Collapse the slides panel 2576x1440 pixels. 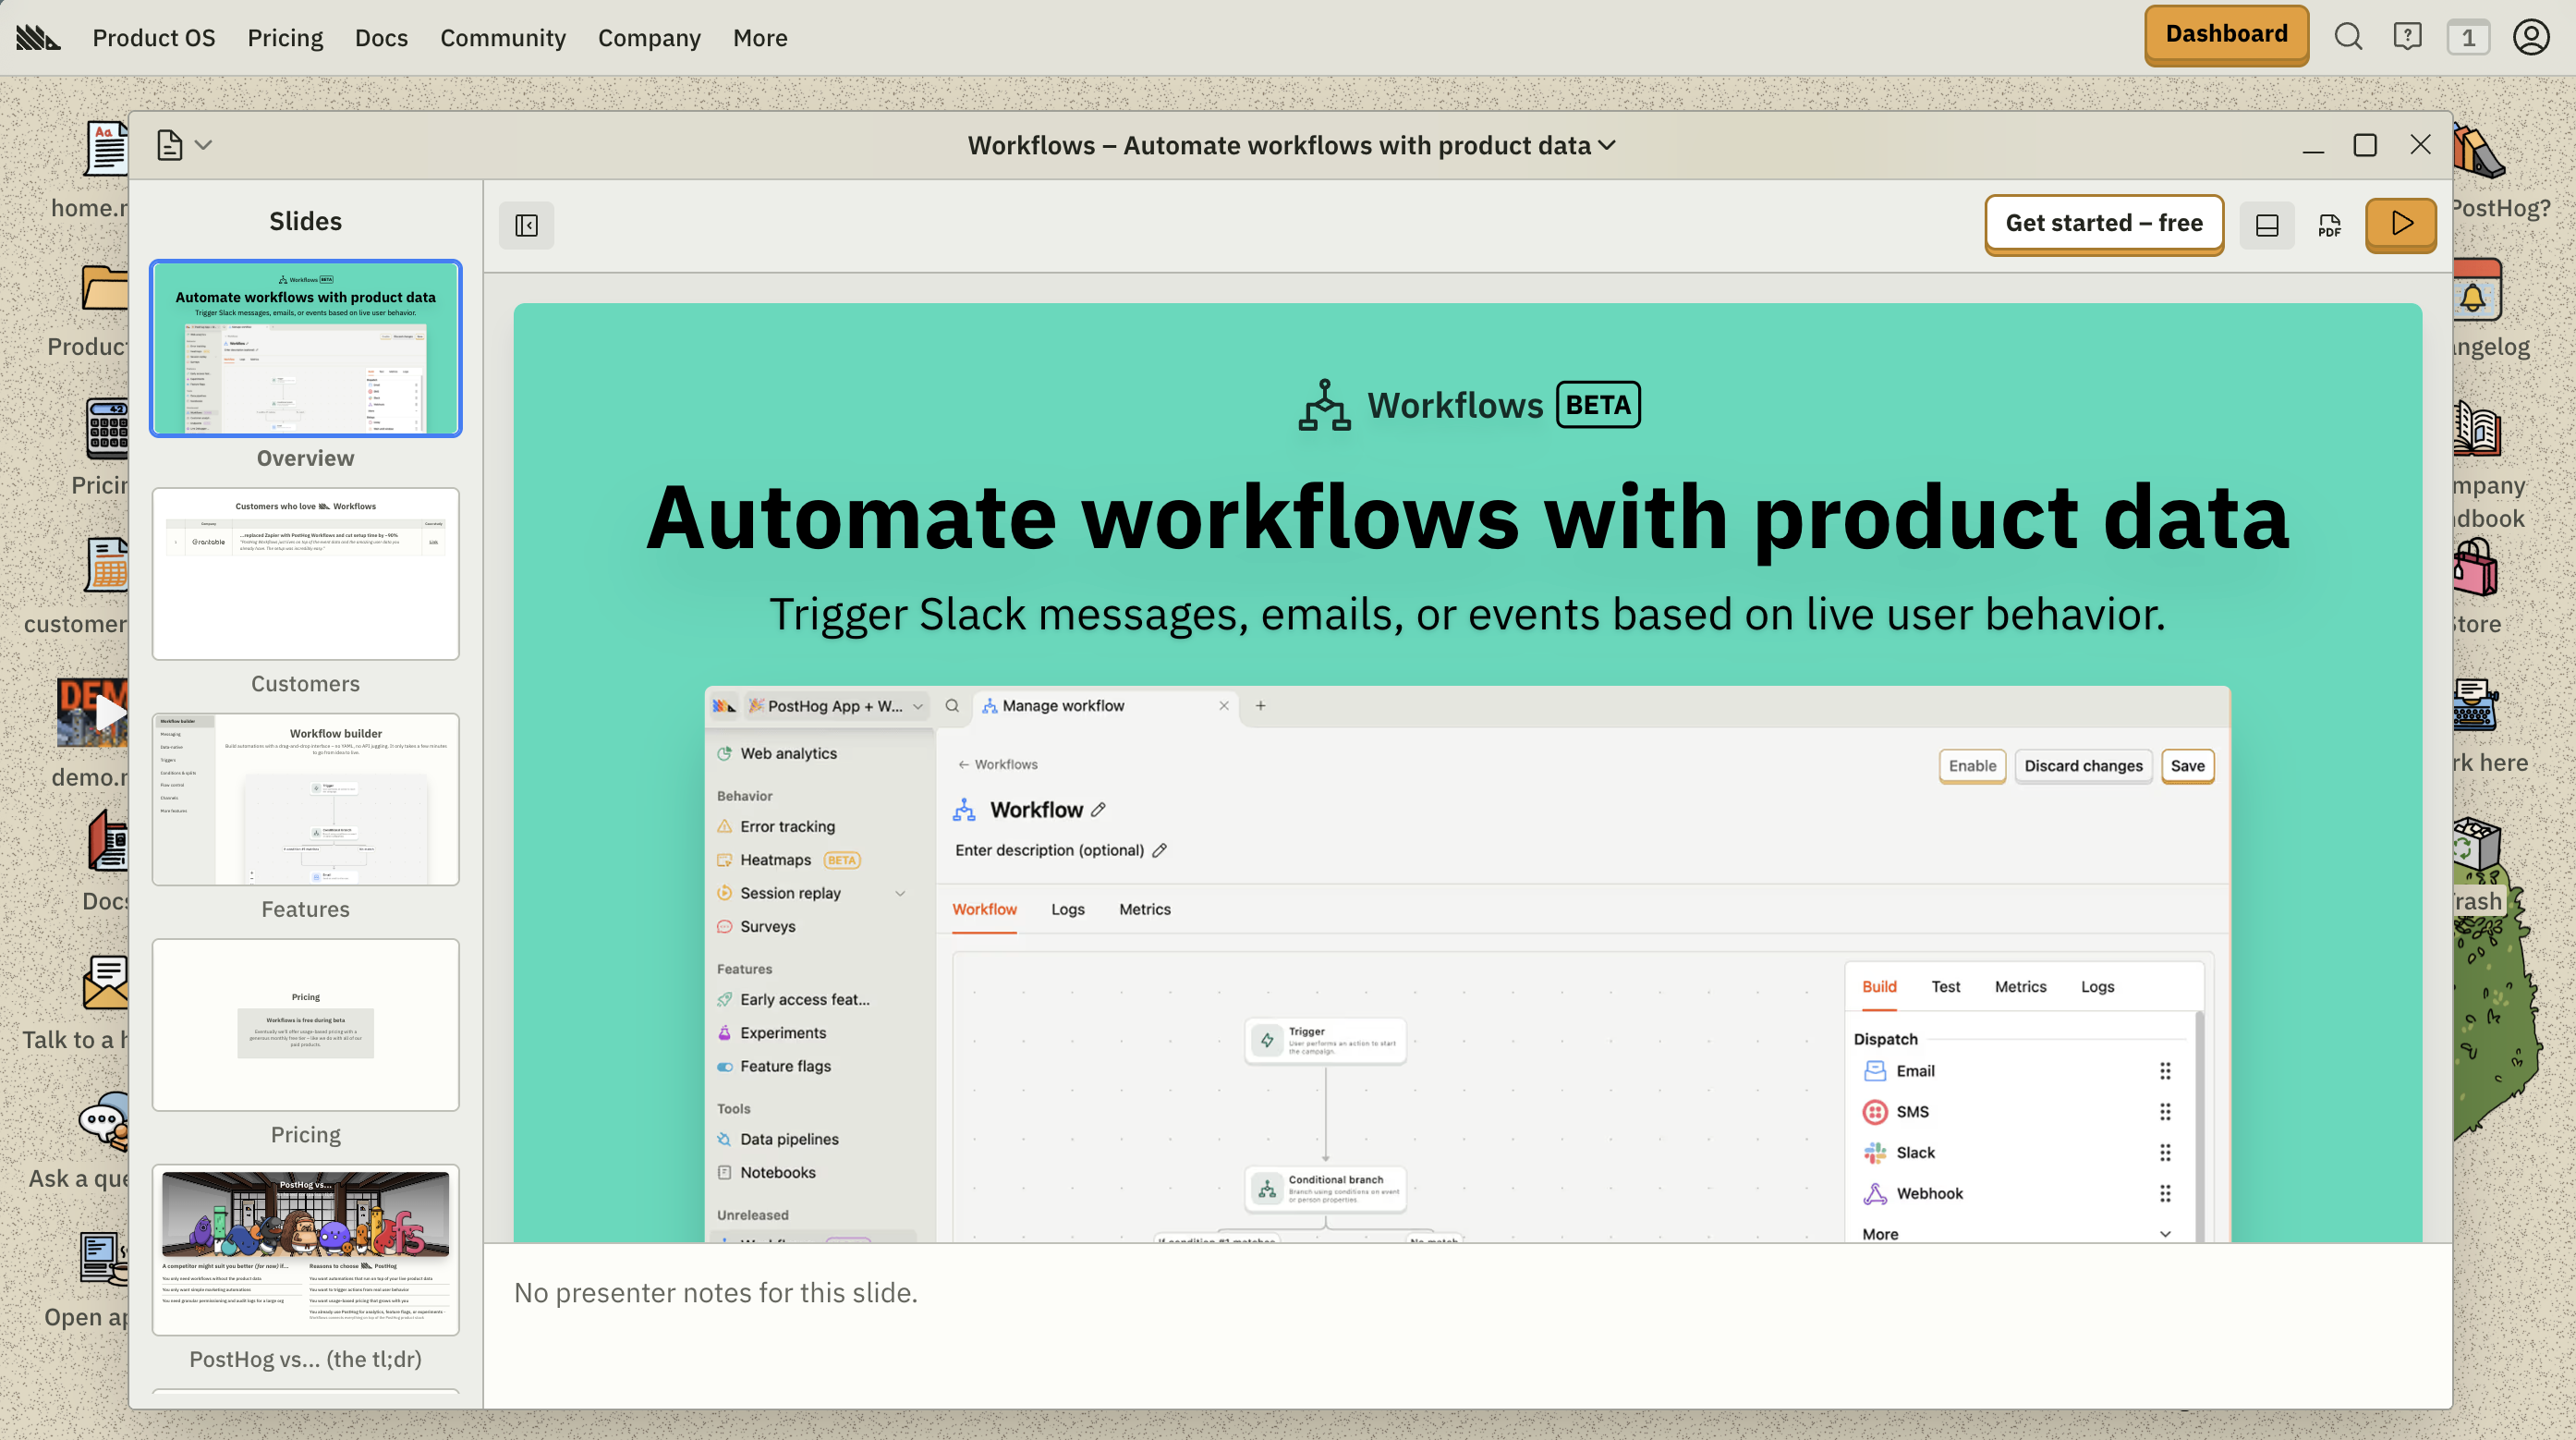(526, 225)
